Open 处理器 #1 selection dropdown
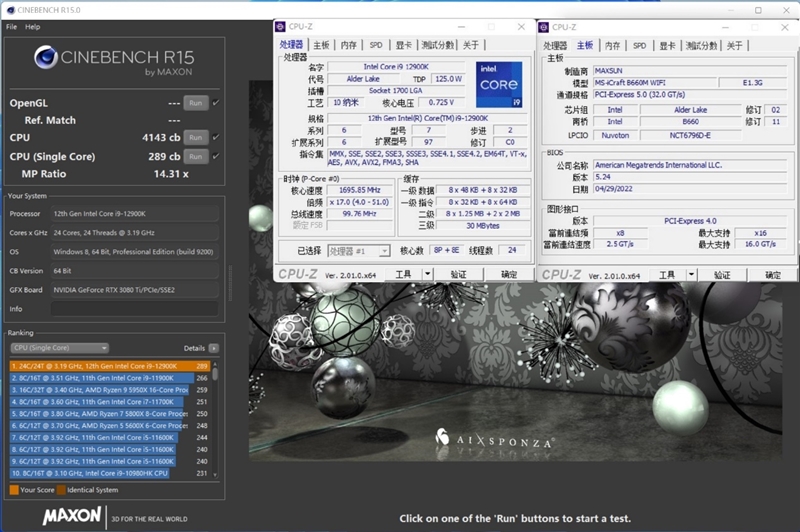Image resolution: width=800 pixels, height=532 pixels. 359,251
